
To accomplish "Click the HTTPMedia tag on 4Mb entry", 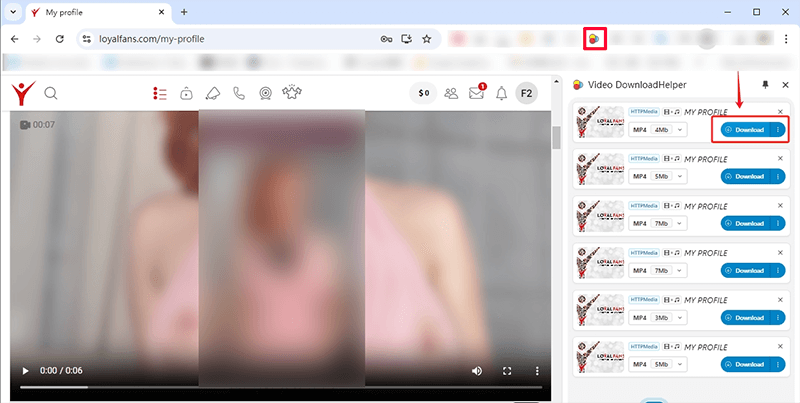I will (644, 112).
